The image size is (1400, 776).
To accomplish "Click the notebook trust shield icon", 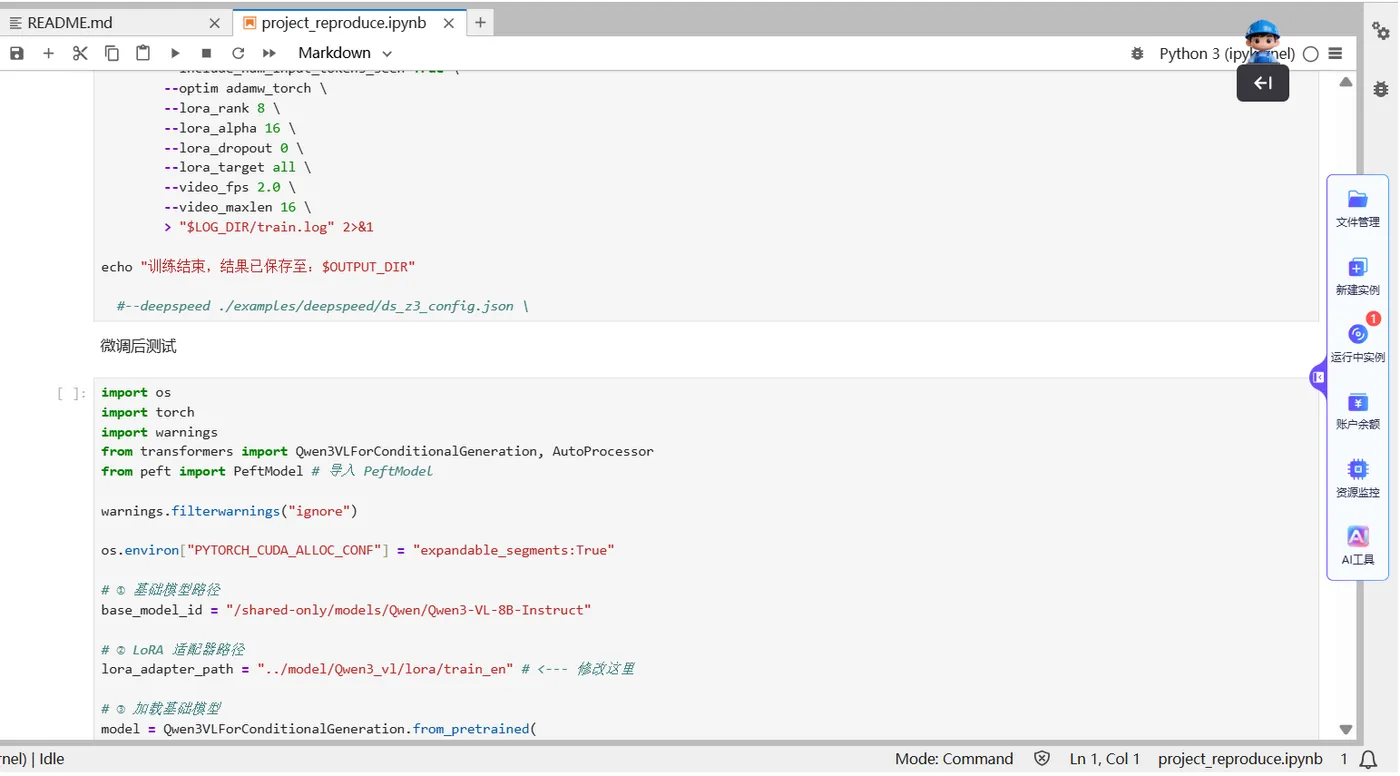I will click(1042, 759).
